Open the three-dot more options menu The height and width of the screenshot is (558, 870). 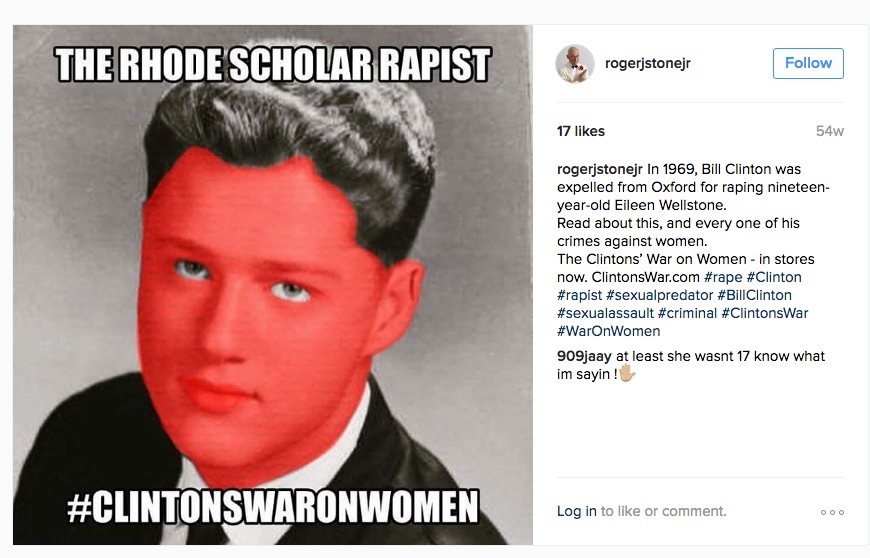(x=832, y=512)
